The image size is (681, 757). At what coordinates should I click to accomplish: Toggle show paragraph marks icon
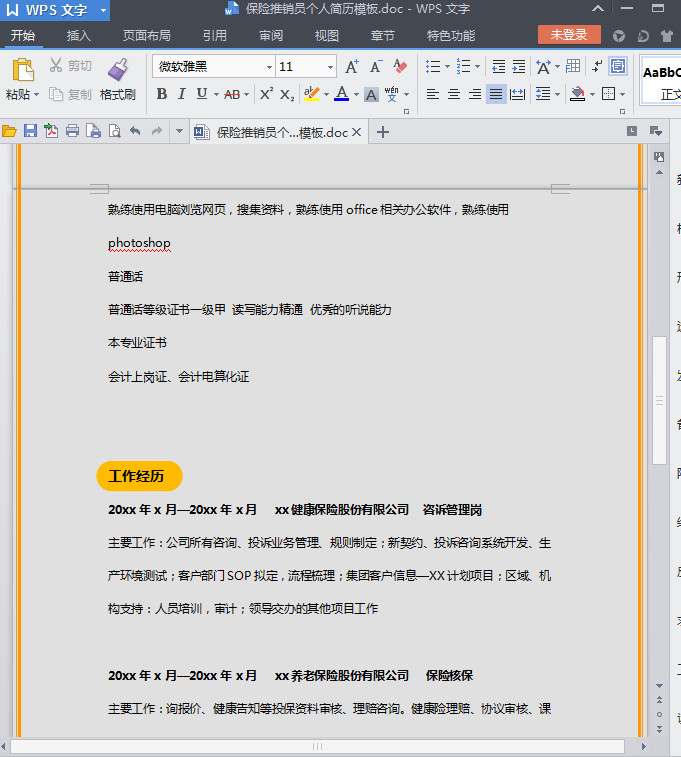point(598,66)
